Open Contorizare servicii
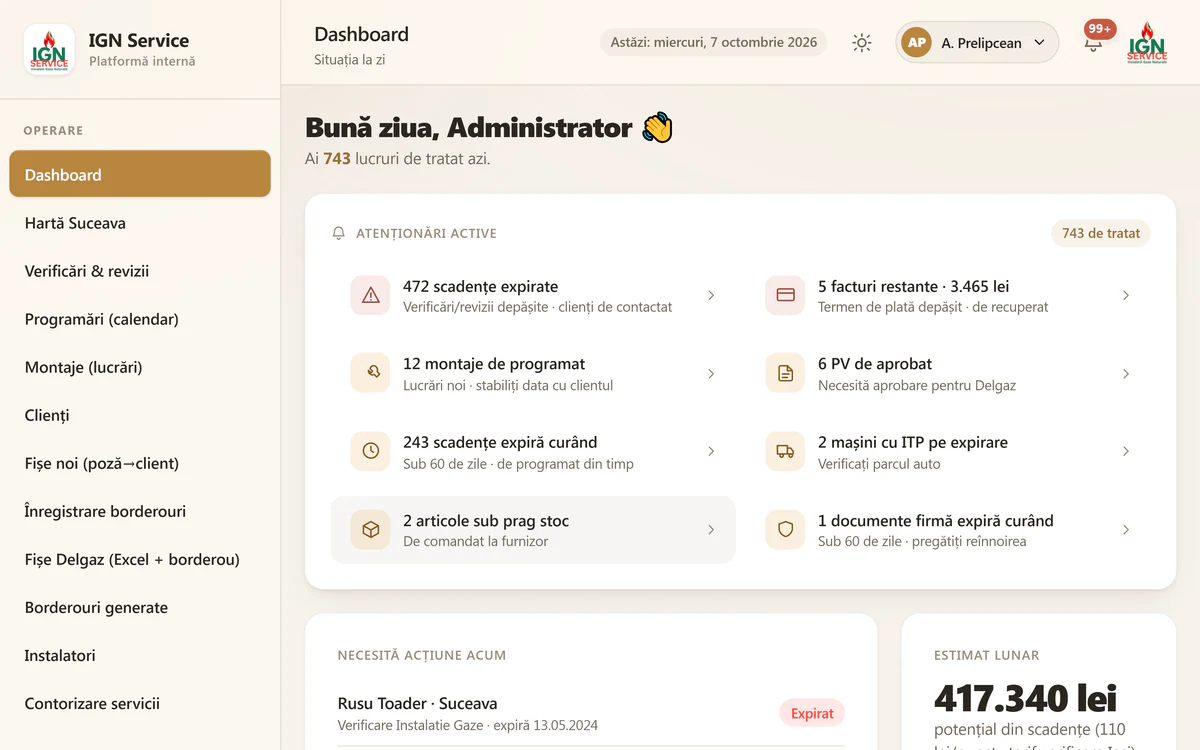 [140, 703]
